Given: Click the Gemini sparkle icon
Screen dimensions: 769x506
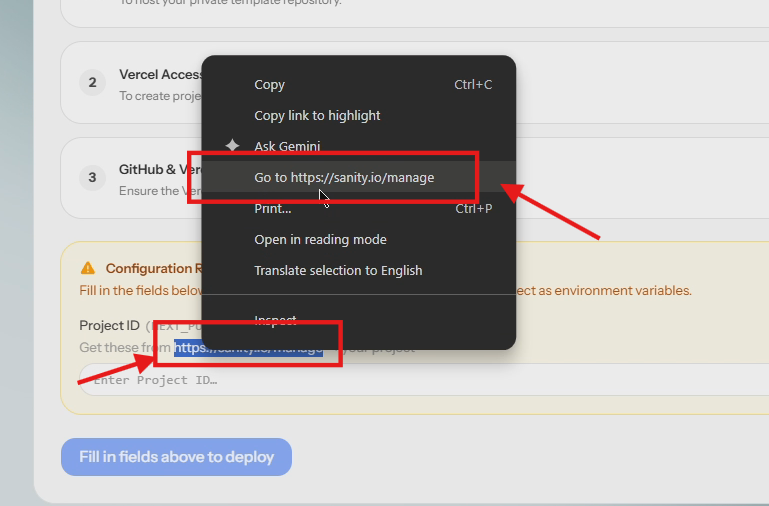Looking at the screenshot, I should (x=232, y=146).
